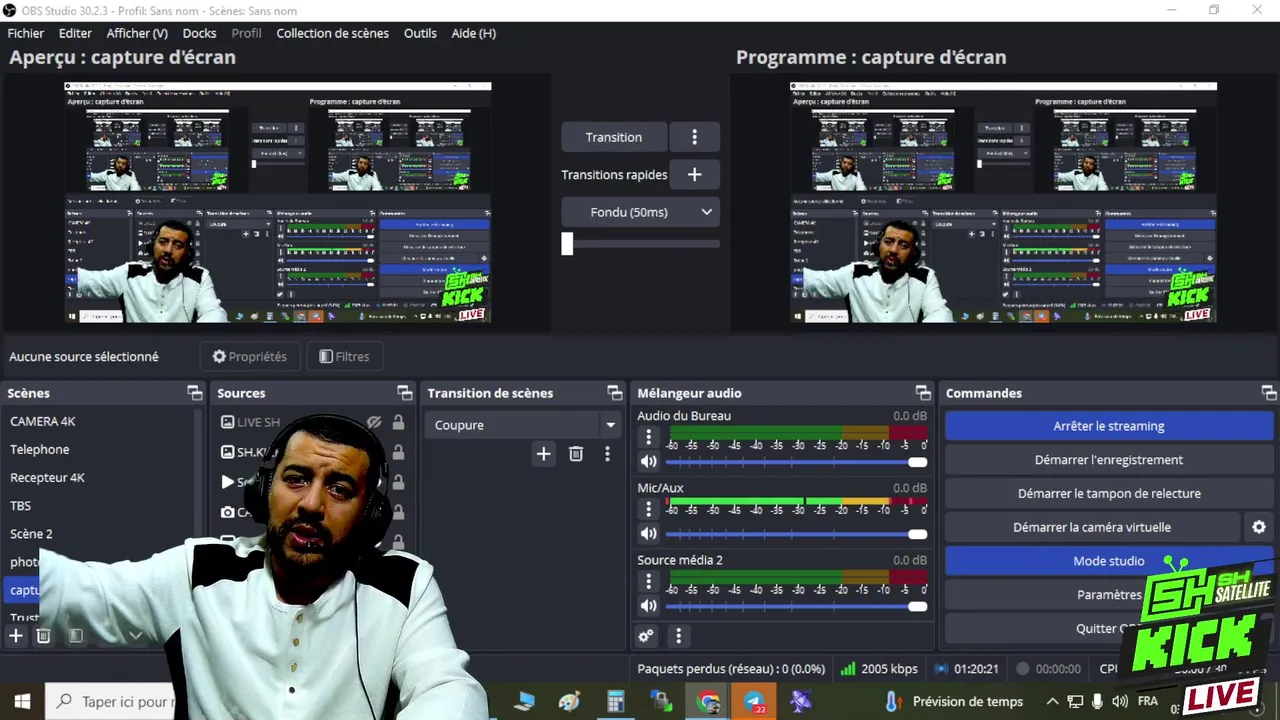Click the Source média 2 volume slider
Image resolution: width=1280 pixels, height=720 pixels.
796,606
